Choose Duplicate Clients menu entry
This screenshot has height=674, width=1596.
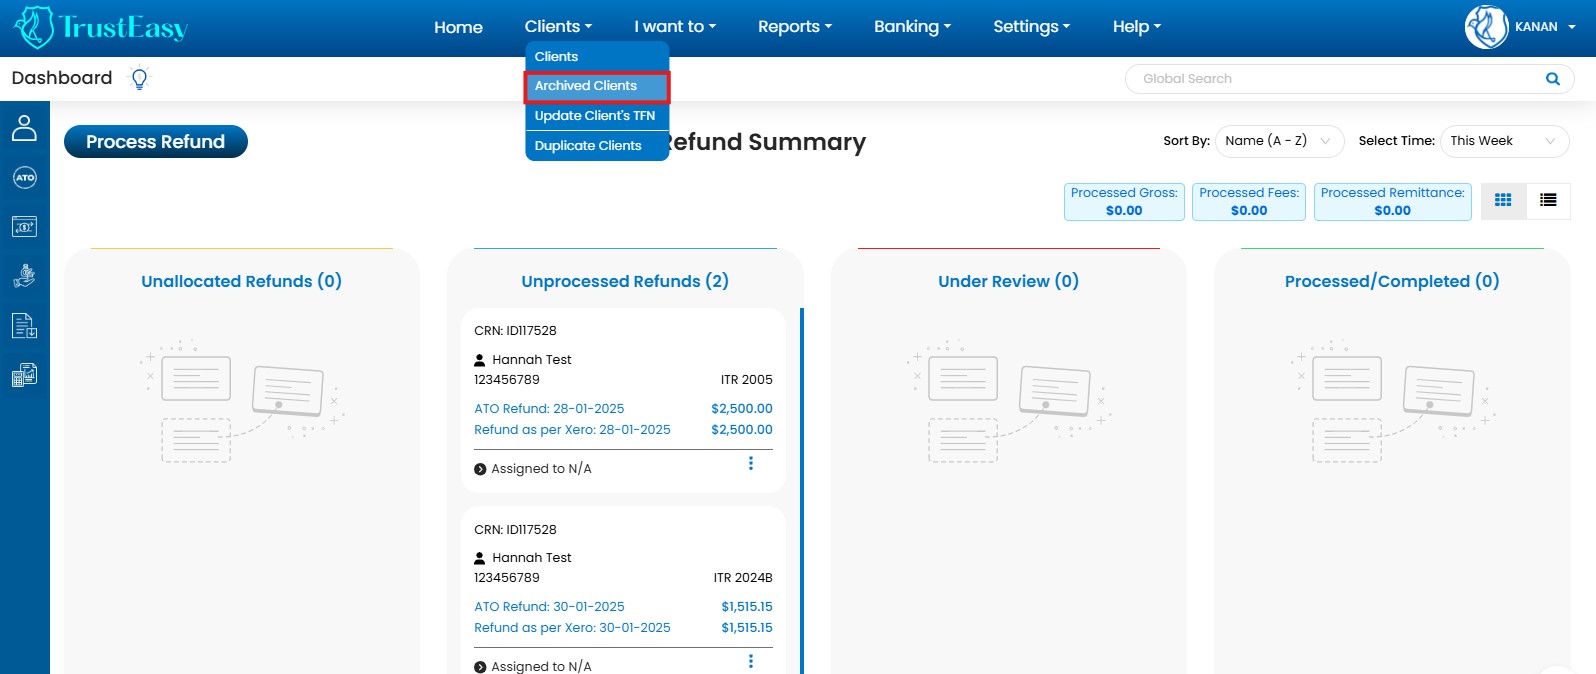(588, 146)
